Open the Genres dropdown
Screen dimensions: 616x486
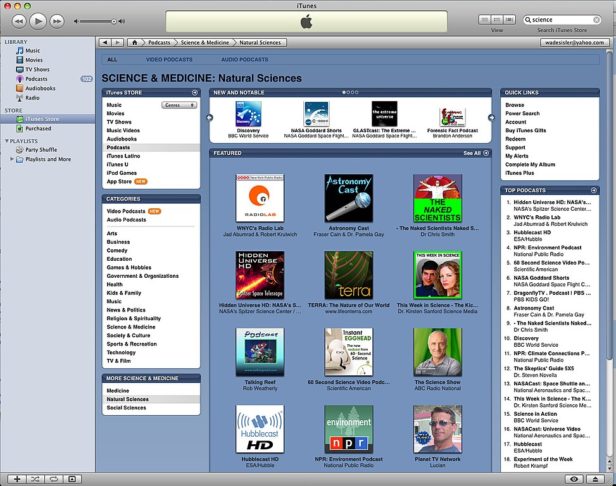(x=178, y=105)
